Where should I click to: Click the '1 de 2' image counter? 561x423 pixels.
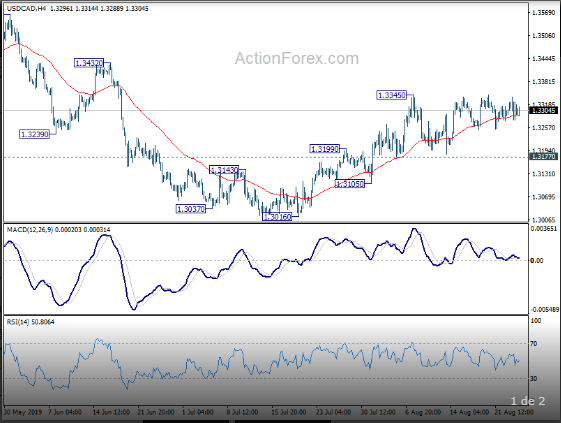tap(528, 401)
